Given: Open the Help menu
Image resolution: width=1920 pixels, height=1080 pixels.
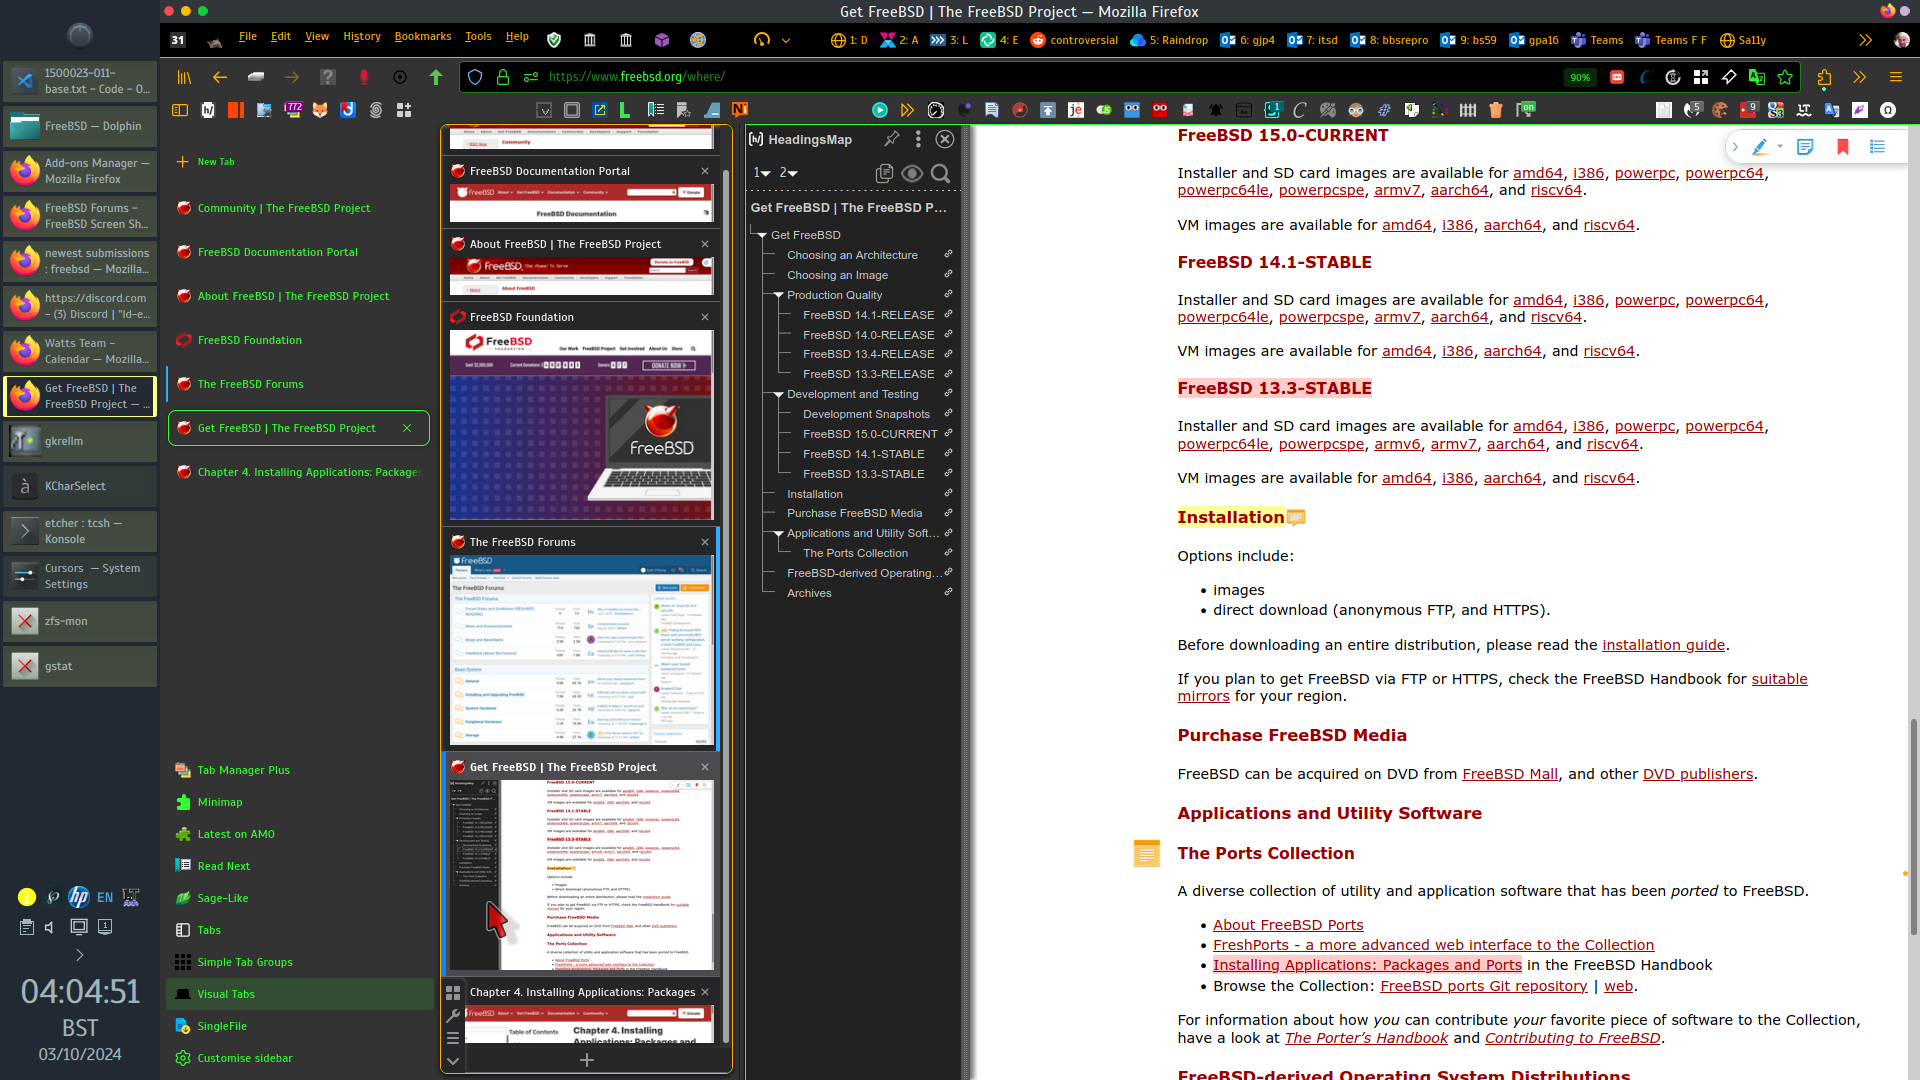Looking at the screenshot, I should click(x=517, y=37).
